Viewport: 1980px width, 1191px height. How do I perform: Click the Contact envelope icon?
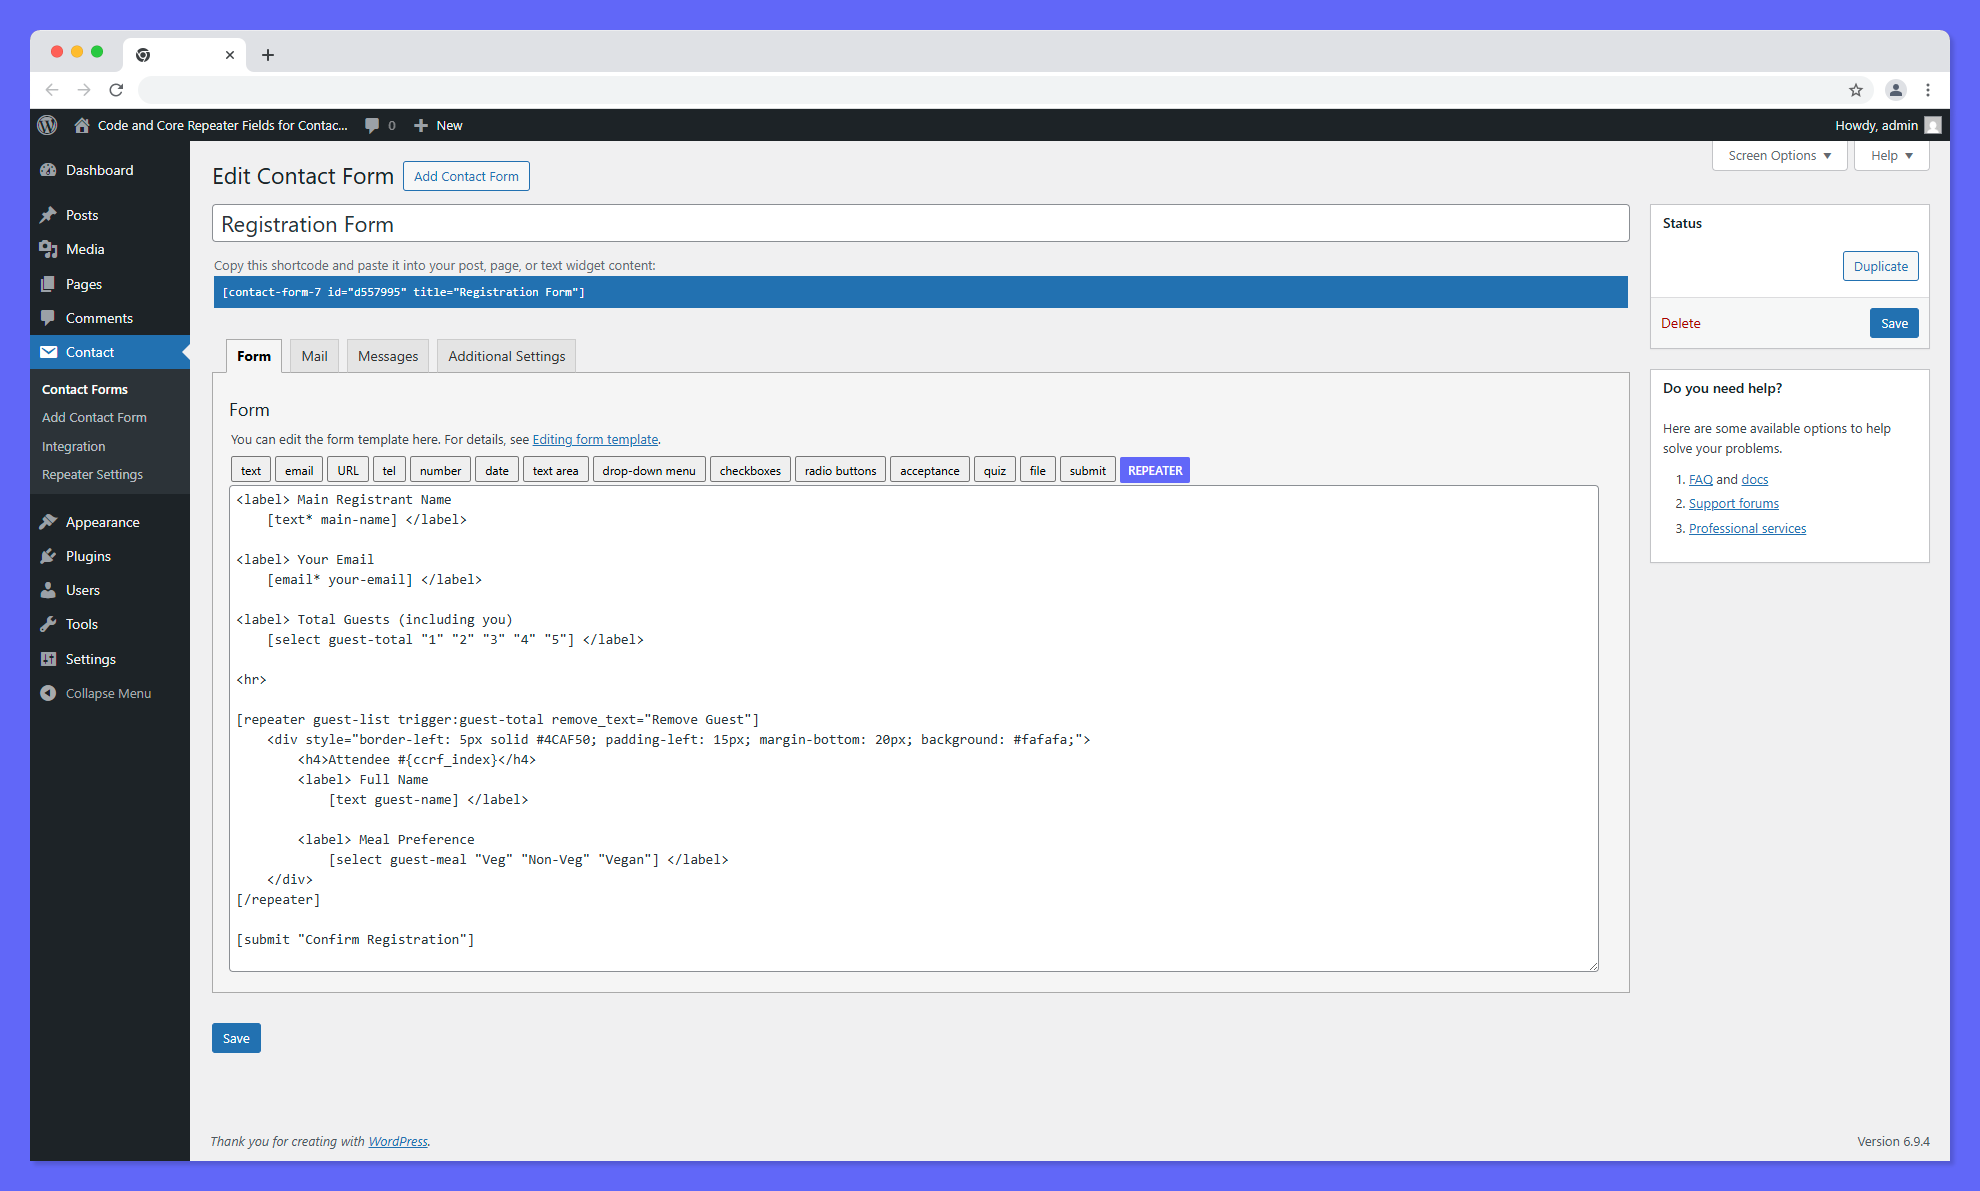click(49, 352)
